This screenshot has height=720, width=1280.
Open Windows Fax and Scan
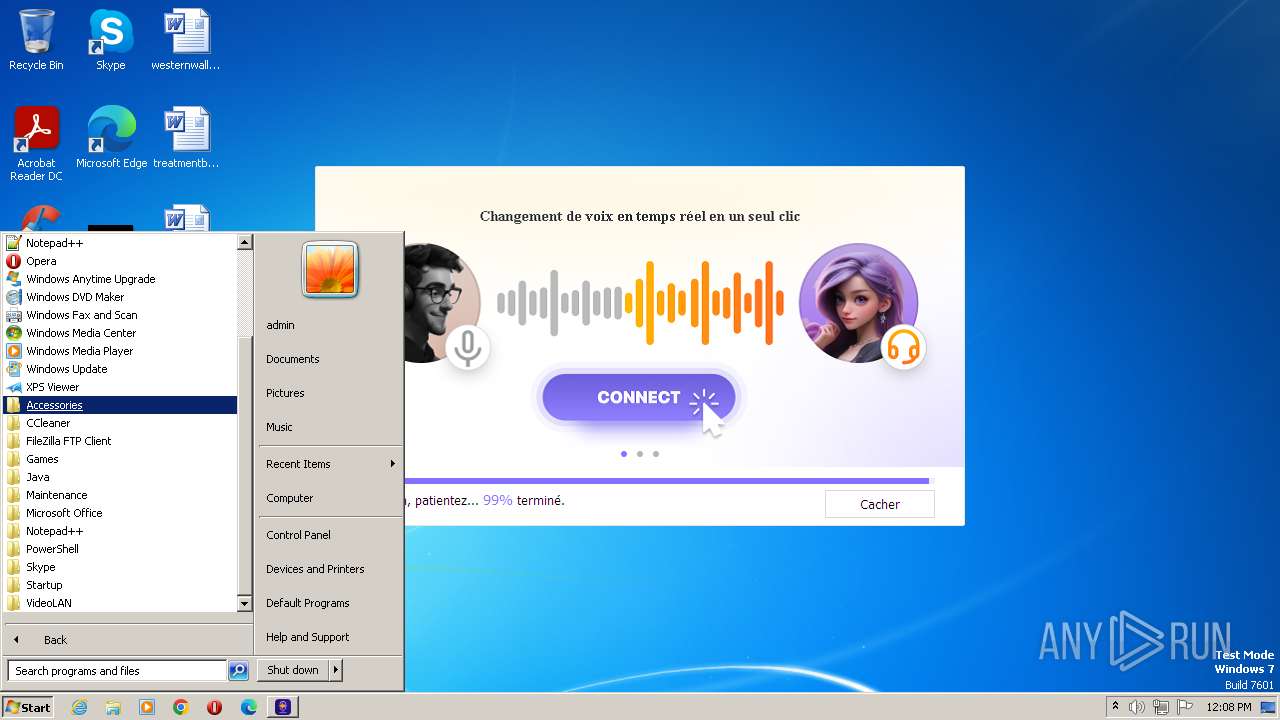coord(120,315)
